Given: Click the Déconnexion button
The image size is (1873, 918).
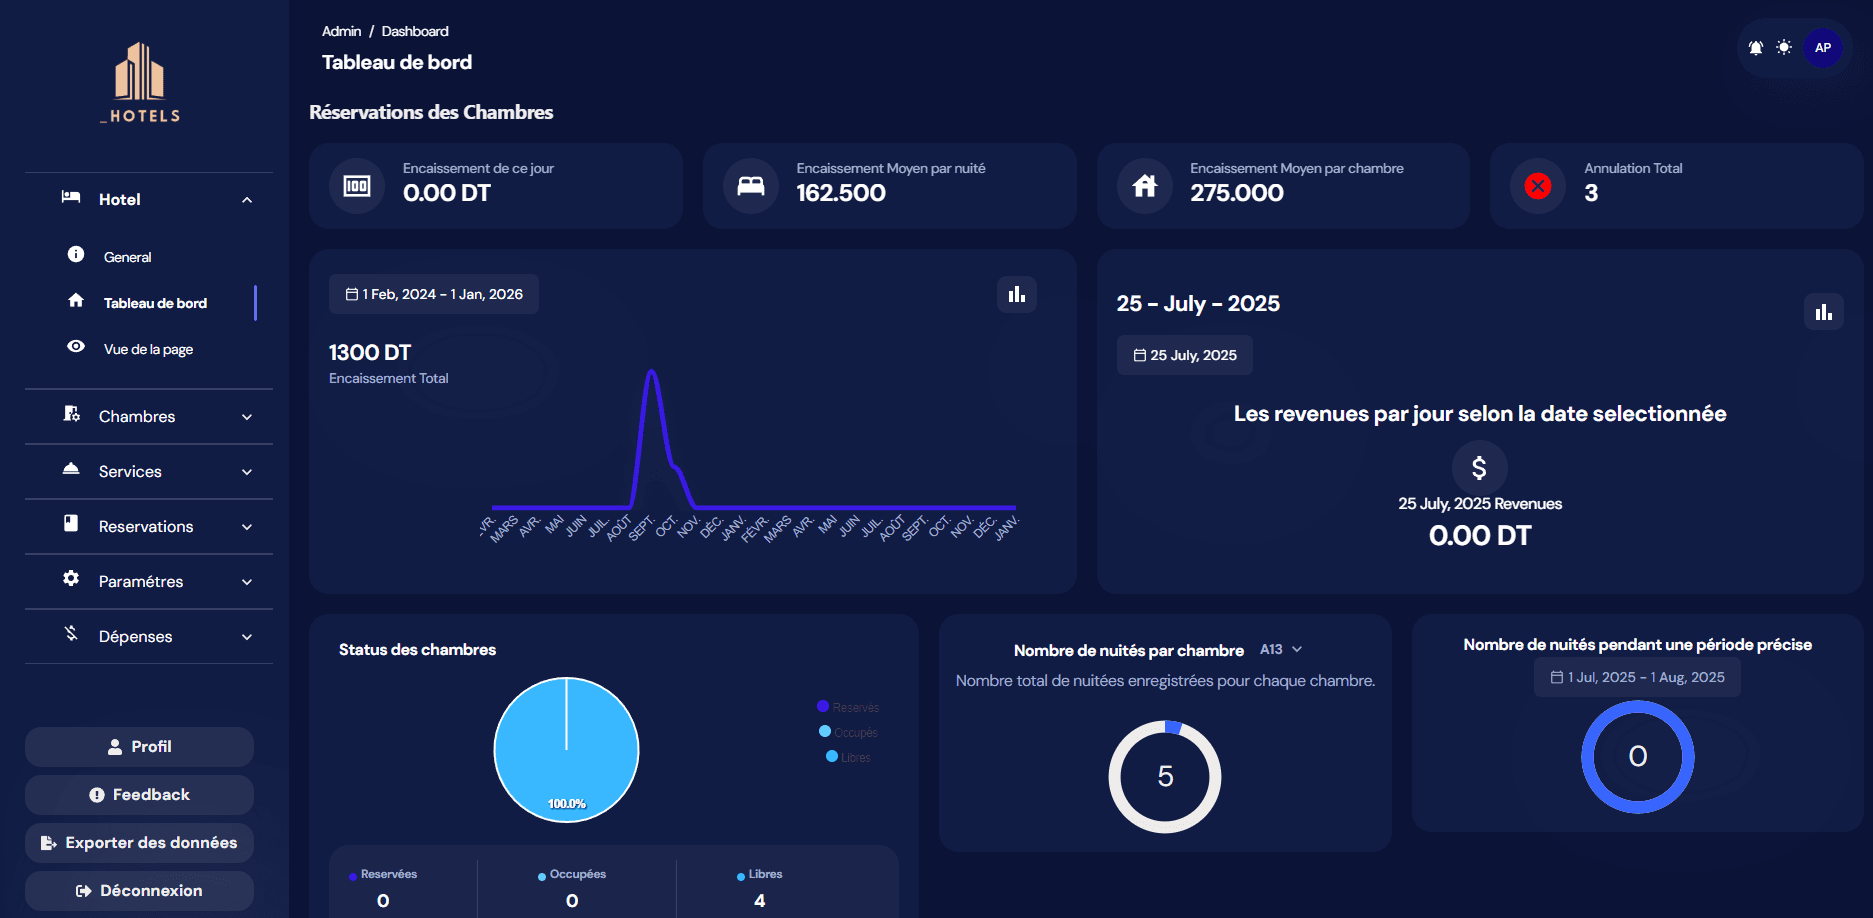Looking at the screenshot, I should click(x=139, y=890).
